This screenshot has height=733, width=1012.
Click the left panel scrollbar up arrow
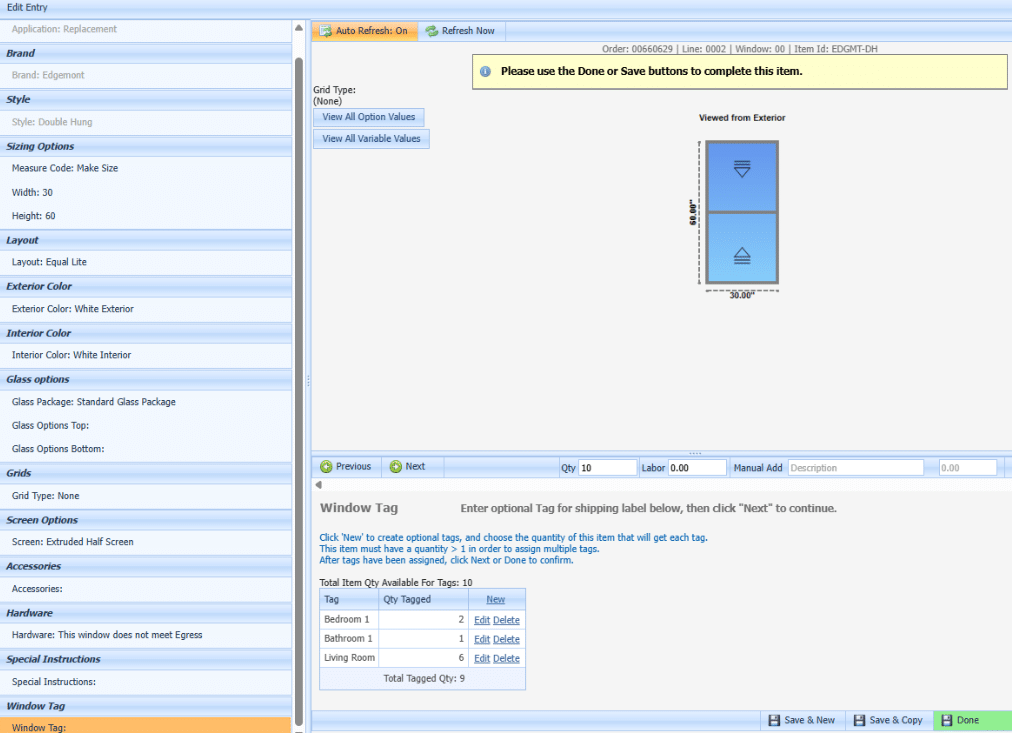(299, 28)
